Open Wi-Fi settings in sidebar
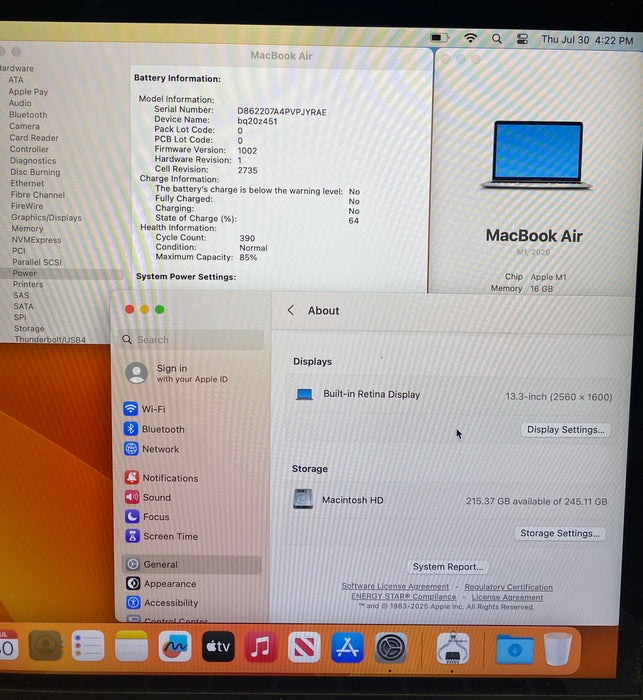The image size is (643, 700). 145,408
